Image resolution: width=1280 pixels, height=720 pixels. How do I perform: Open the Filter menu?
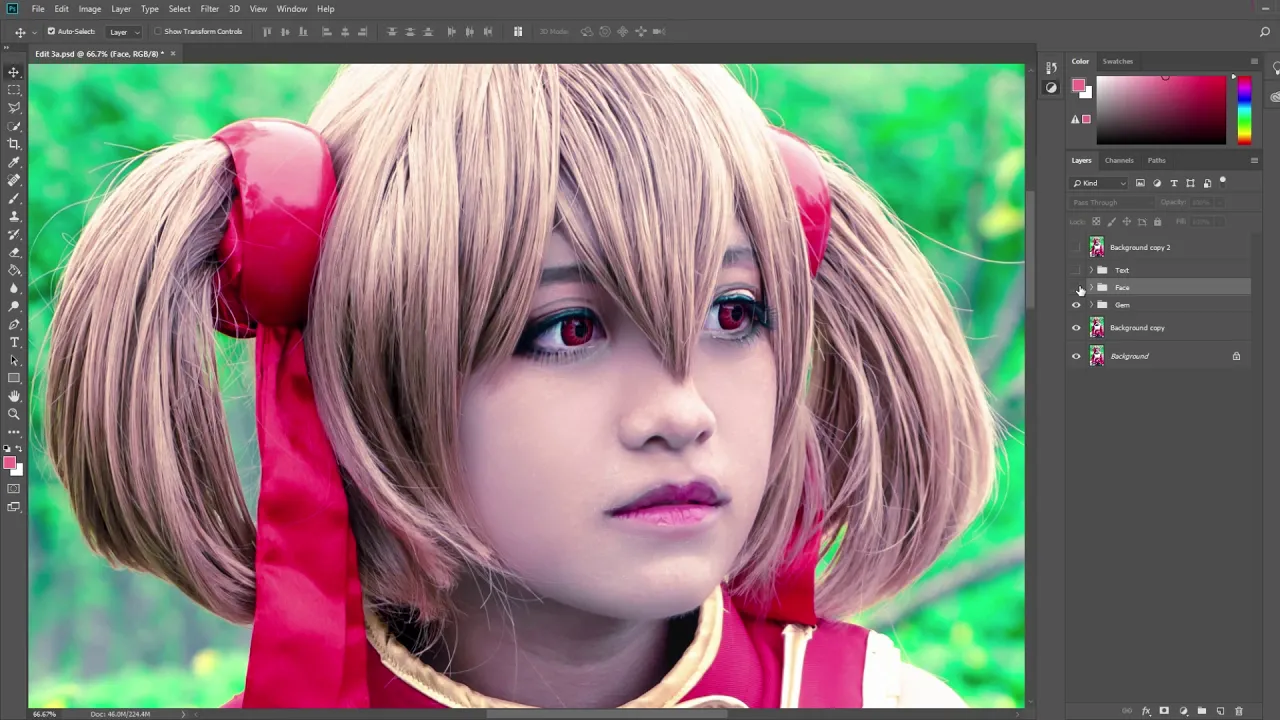(x=209, y=9)
